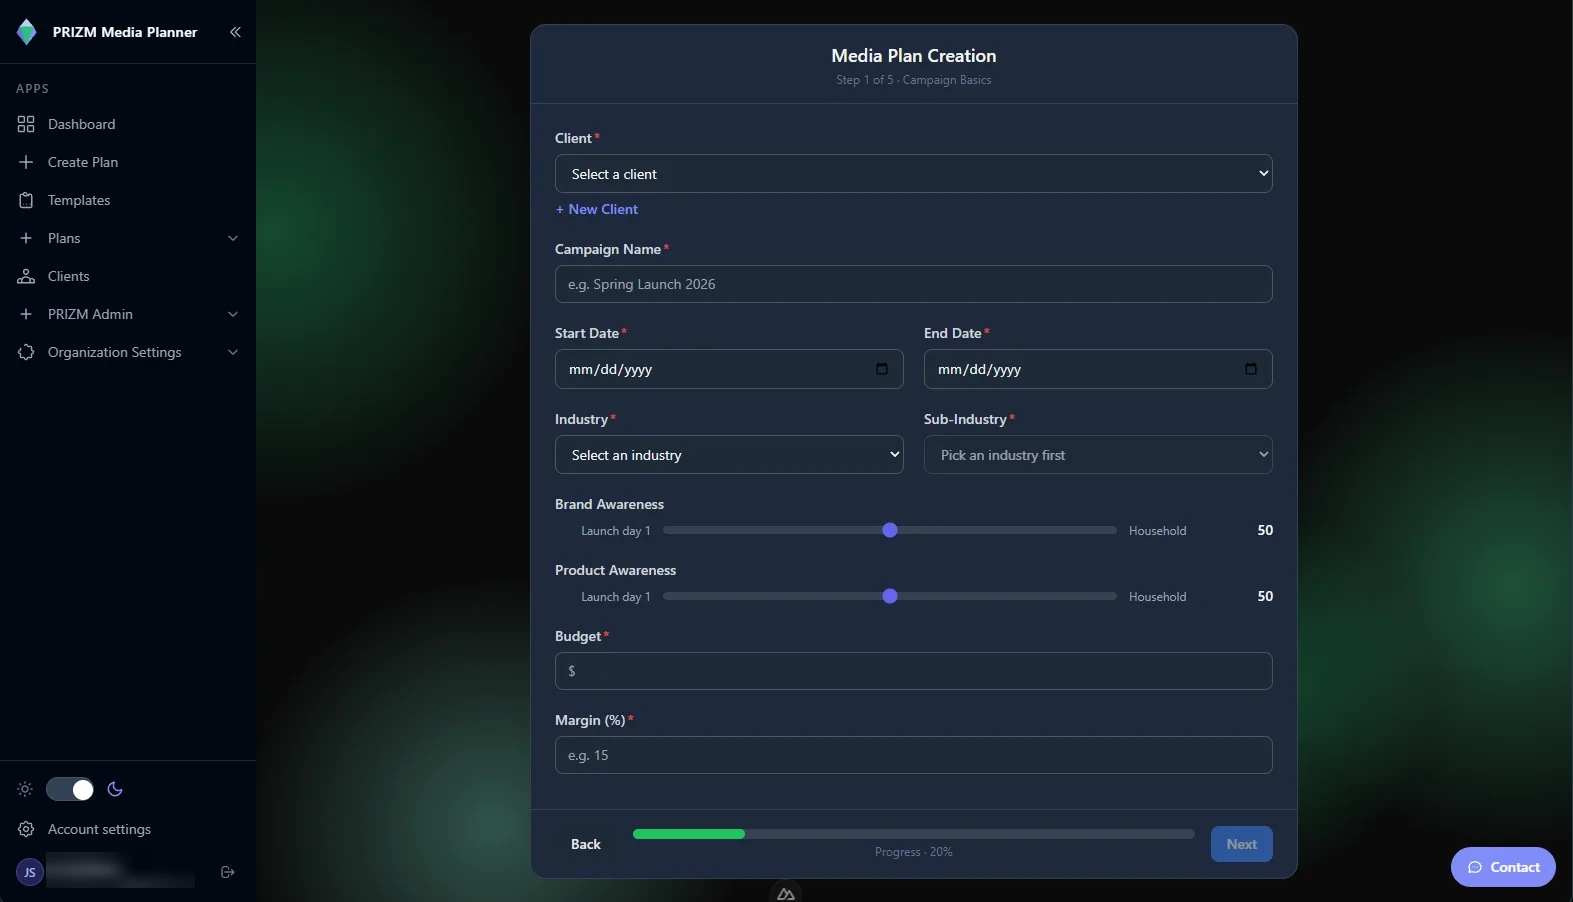Open the Select a client dropdown
Screen dimensions: 1573x902
(x=913, y=174)
